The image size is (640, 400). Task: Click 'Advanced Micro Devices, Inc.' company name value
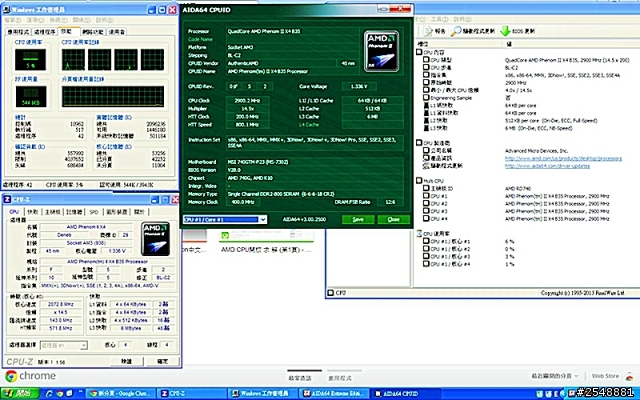tap(536, 151)
